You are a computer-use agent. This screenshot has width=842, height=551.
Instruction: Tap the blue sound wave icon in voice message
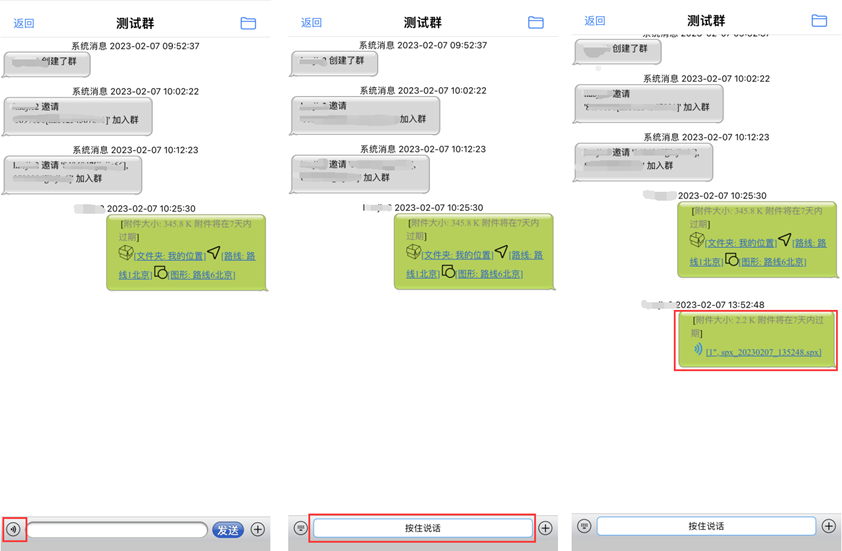click(x=697, y=350)
